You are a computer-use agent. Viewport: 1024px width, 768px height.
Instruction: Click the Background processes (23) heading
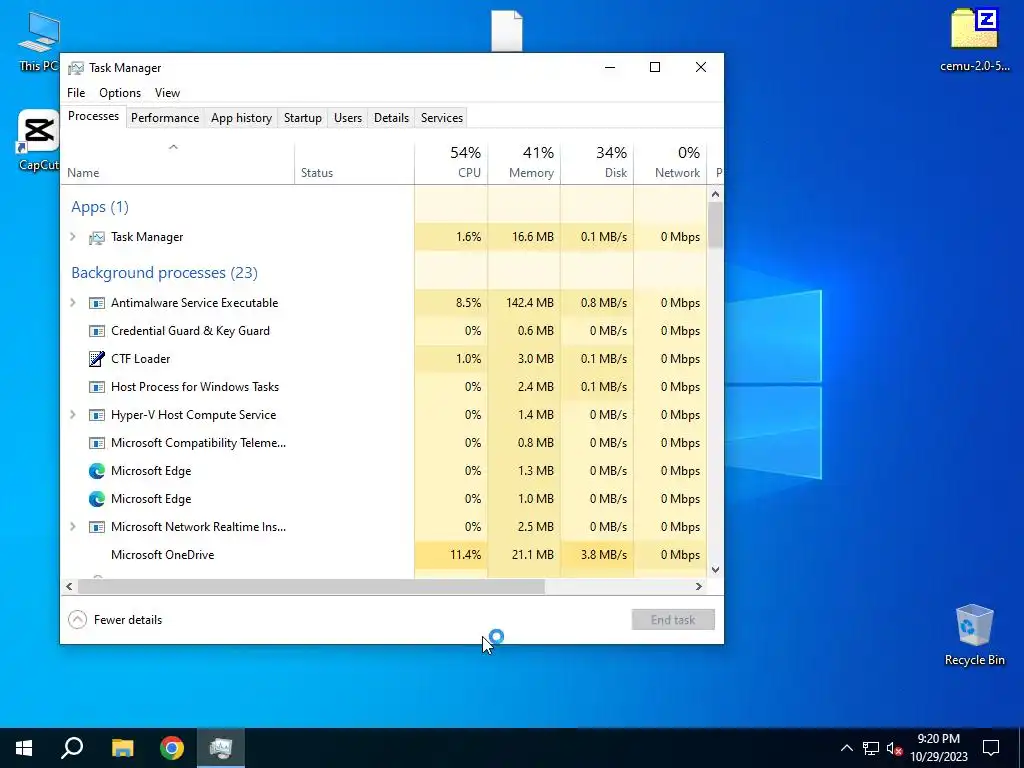[x=165, y=273]
